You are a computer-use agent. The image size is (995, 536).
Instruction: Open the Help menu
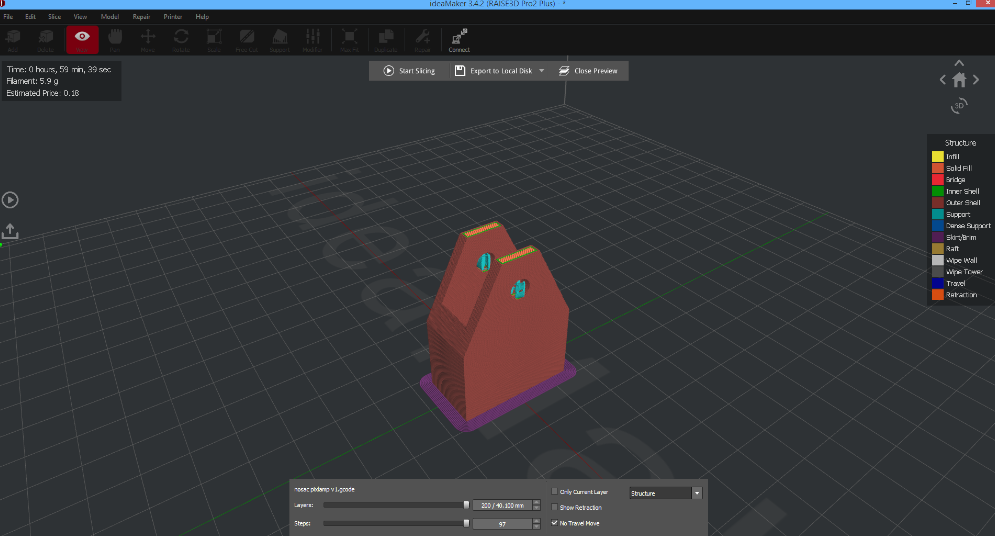202,16
